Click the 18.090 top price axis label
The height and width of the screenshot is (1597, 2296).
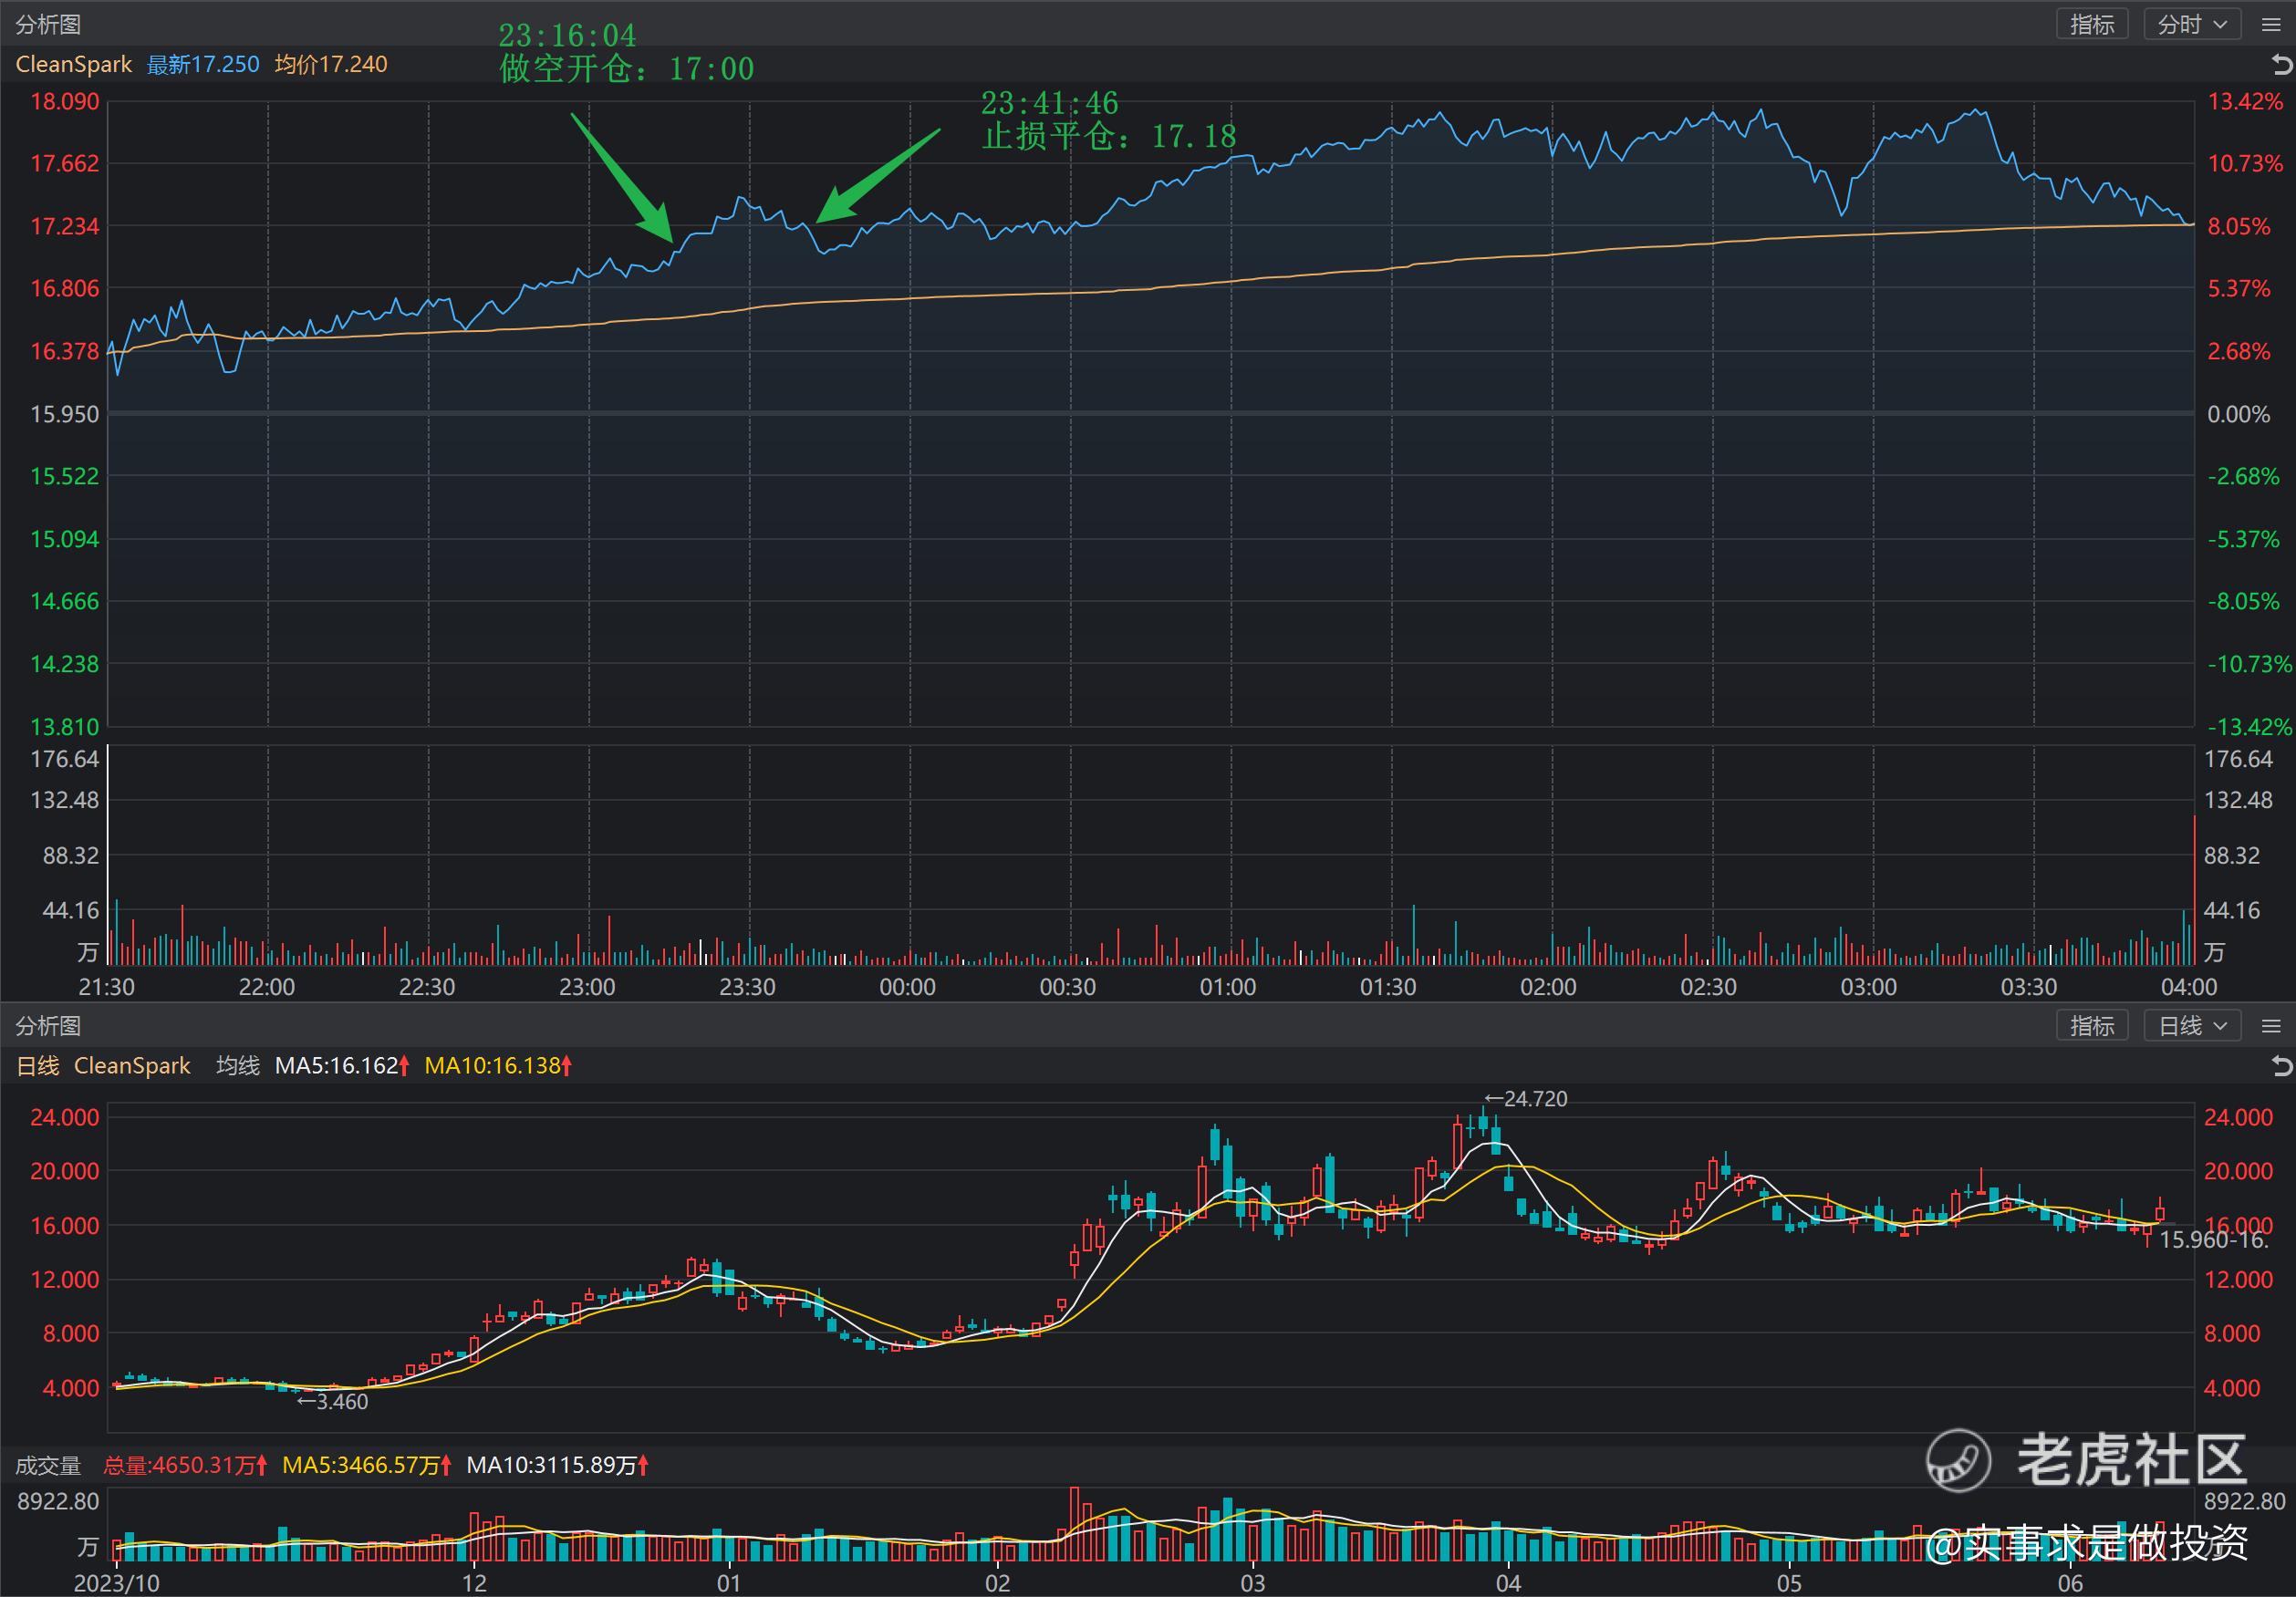[x=65, y=102]
